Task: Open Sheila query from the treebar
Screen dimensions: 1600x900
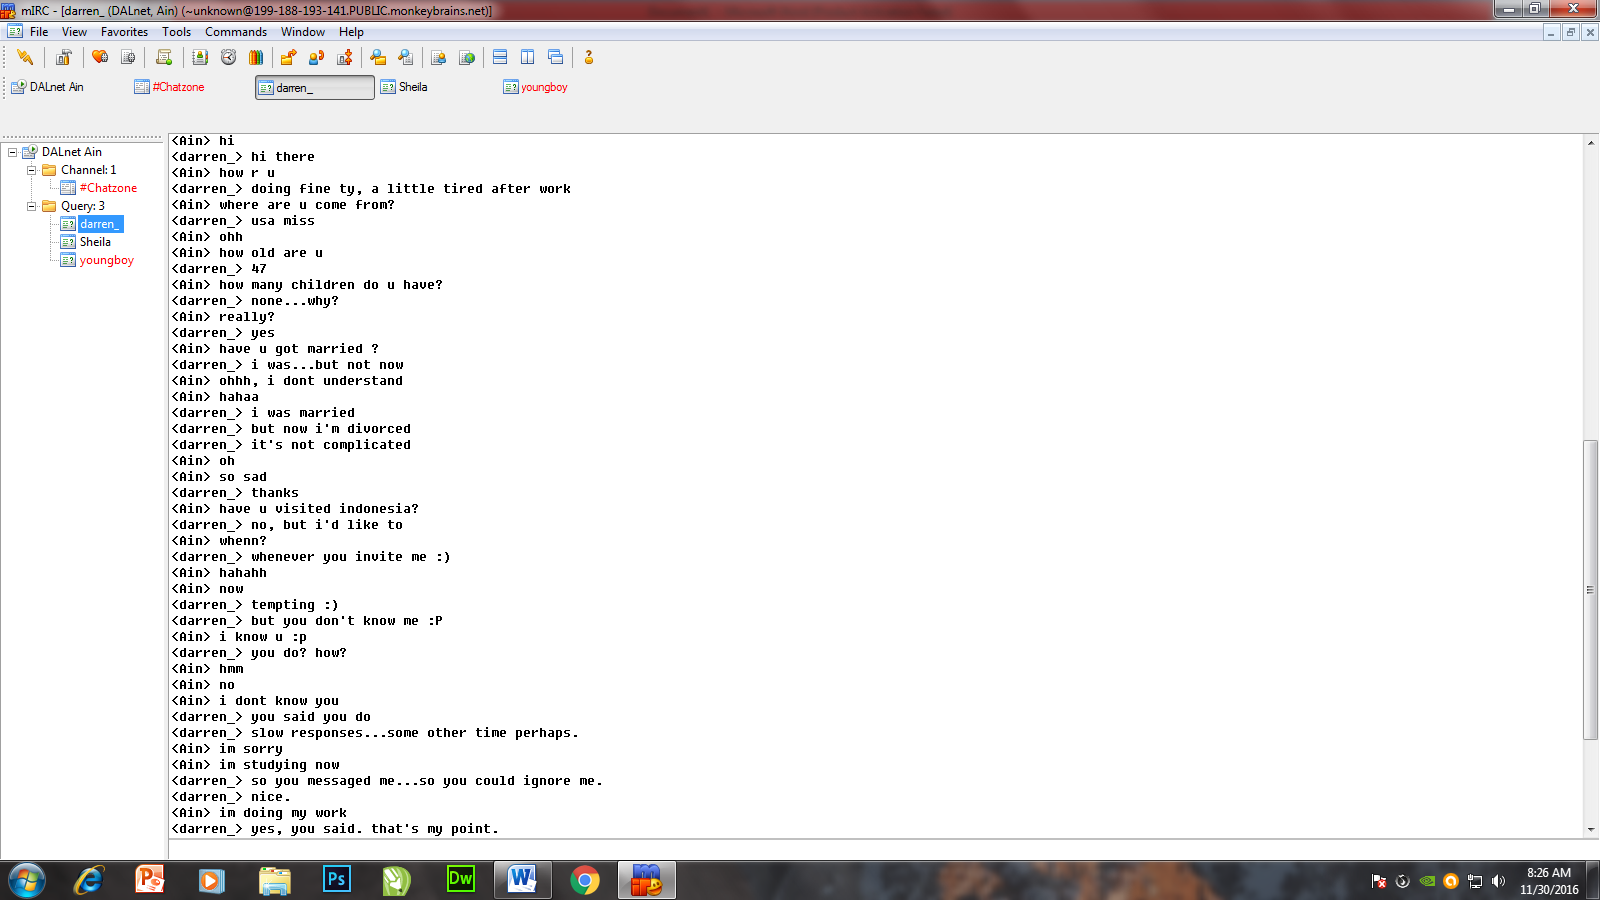Action: pyautogui.click(x=95, y=242)
